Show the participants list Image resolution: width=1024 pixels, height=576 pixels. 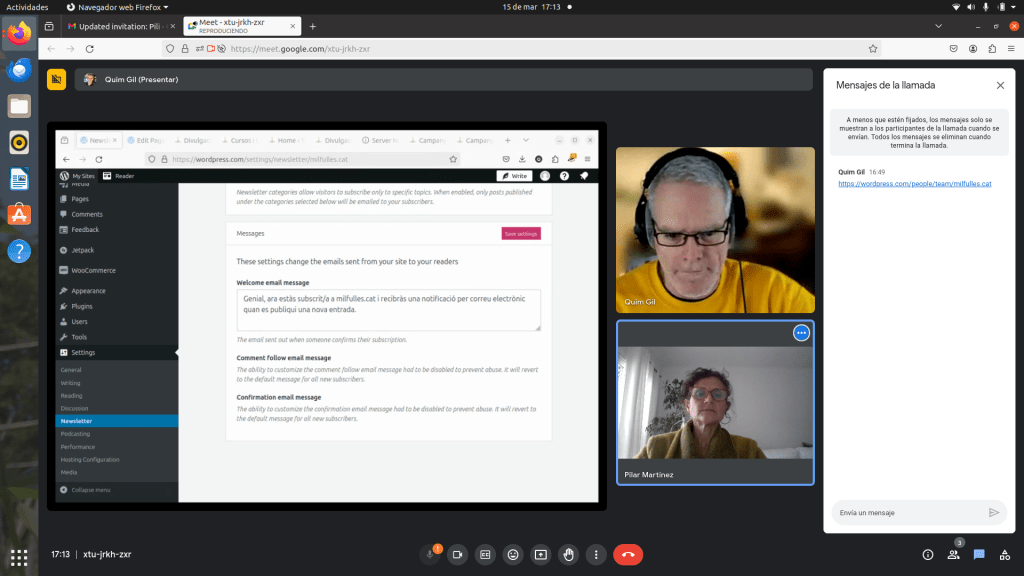click(954, 554)
